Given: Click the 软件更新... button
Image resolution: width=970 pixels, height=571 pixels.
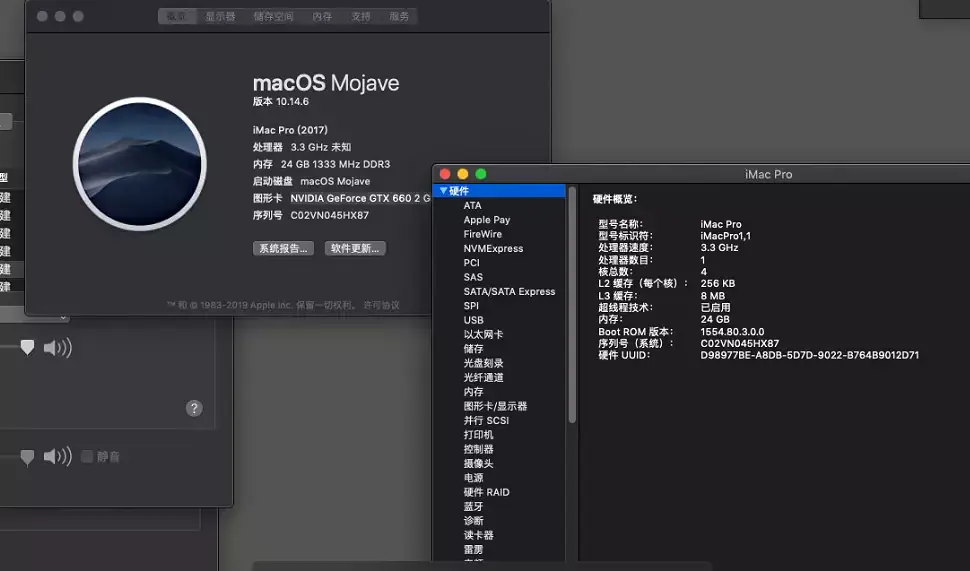Looking at the screenshot, I should tap(355, 248).
